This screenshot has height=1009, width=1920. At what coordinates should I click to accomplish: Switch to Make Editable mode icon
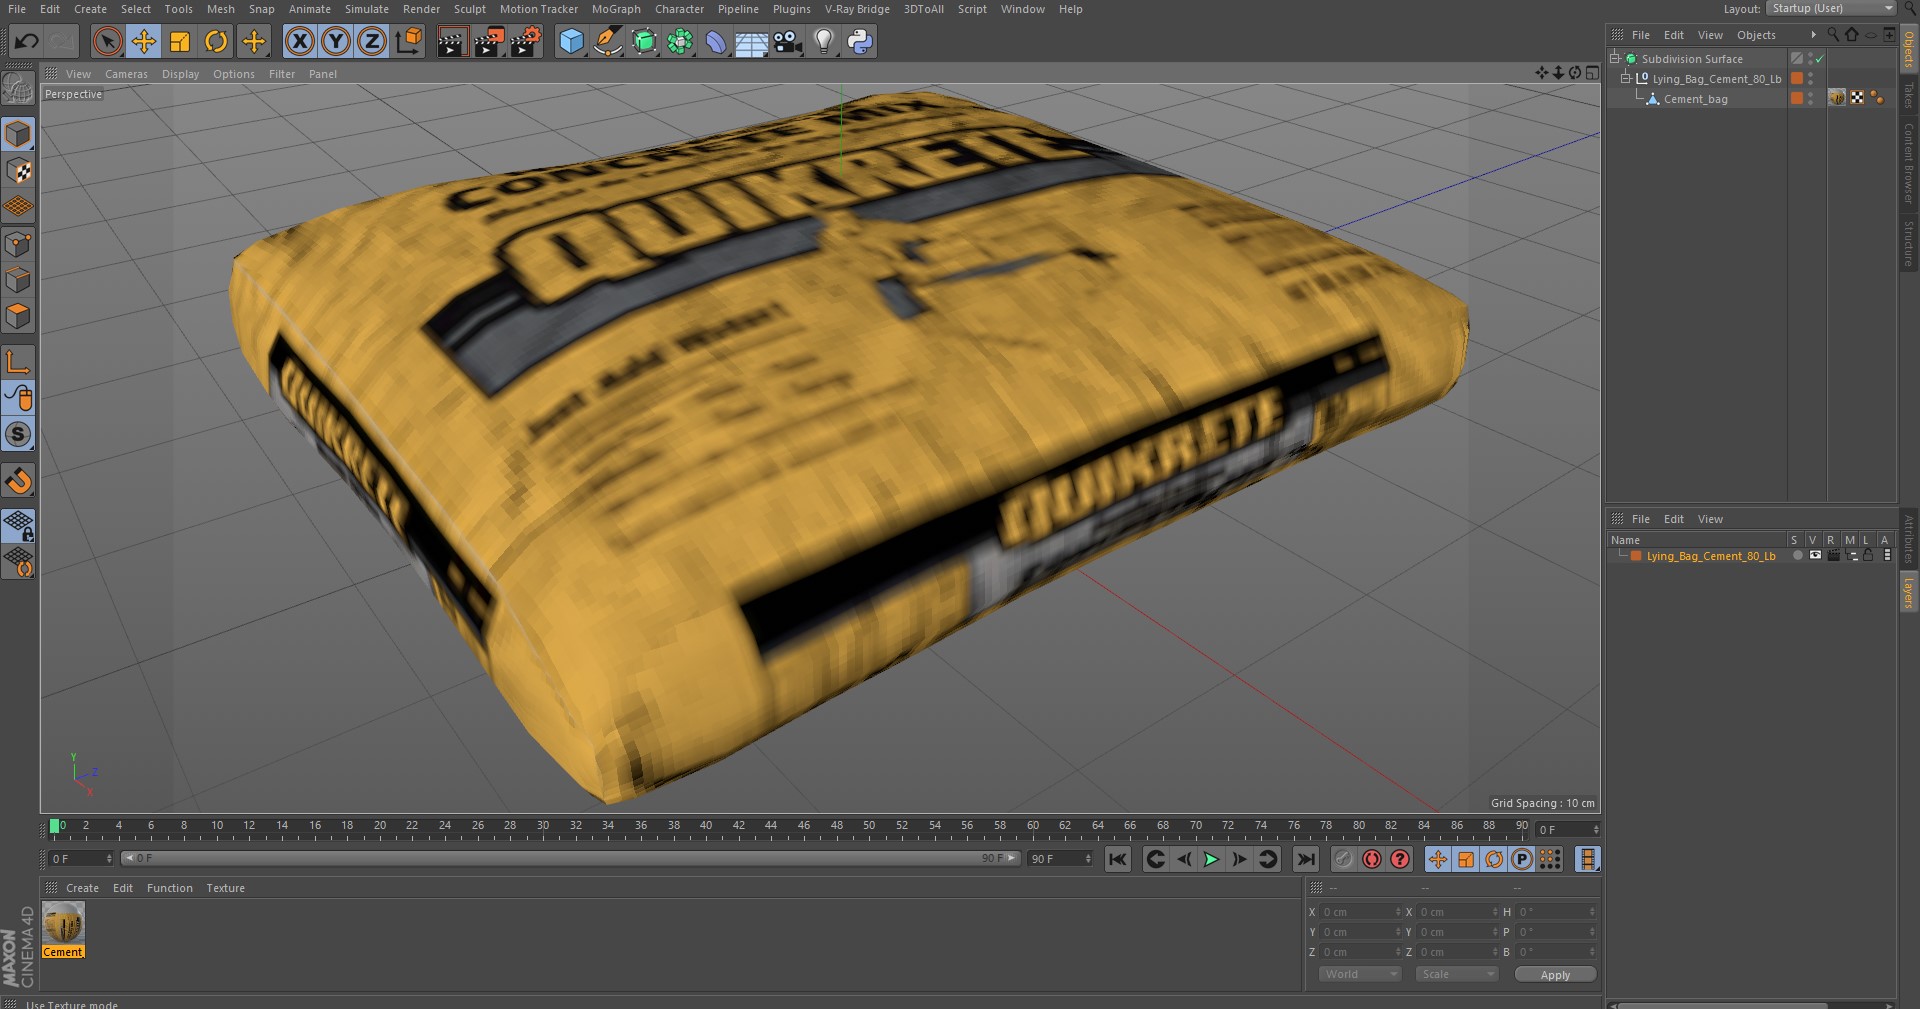pyautogui.click(x=18, y=89)
